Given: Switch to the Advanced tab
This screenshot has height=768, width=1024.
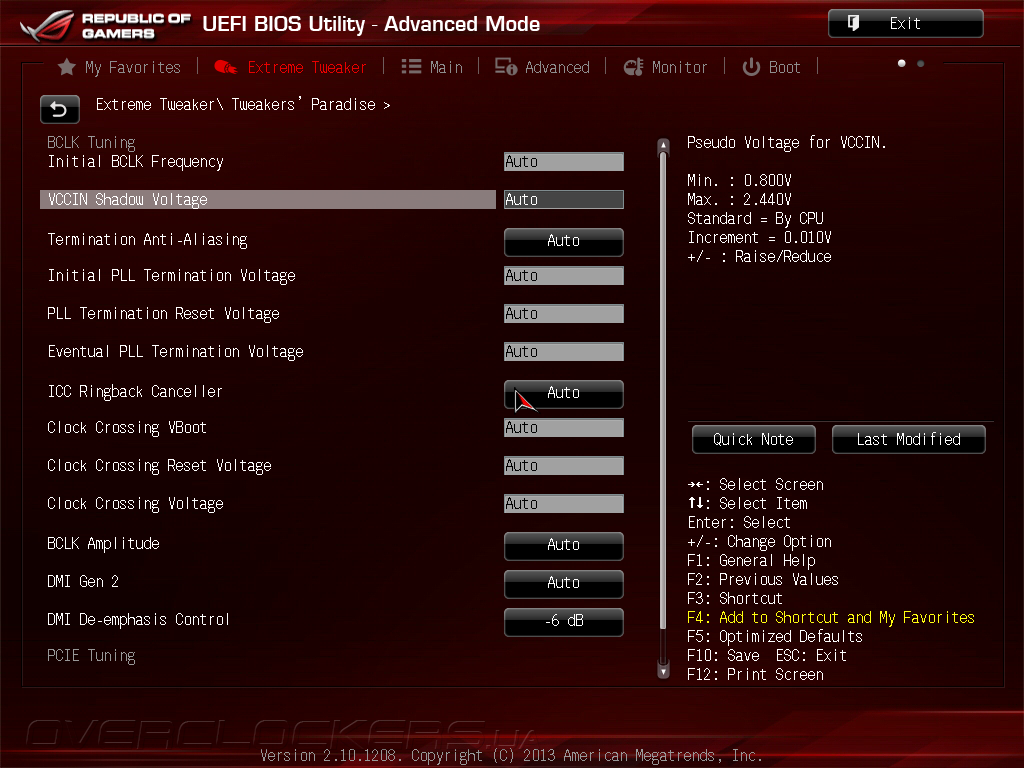Looking at the screenshot, I should click(x=542, y=67).
